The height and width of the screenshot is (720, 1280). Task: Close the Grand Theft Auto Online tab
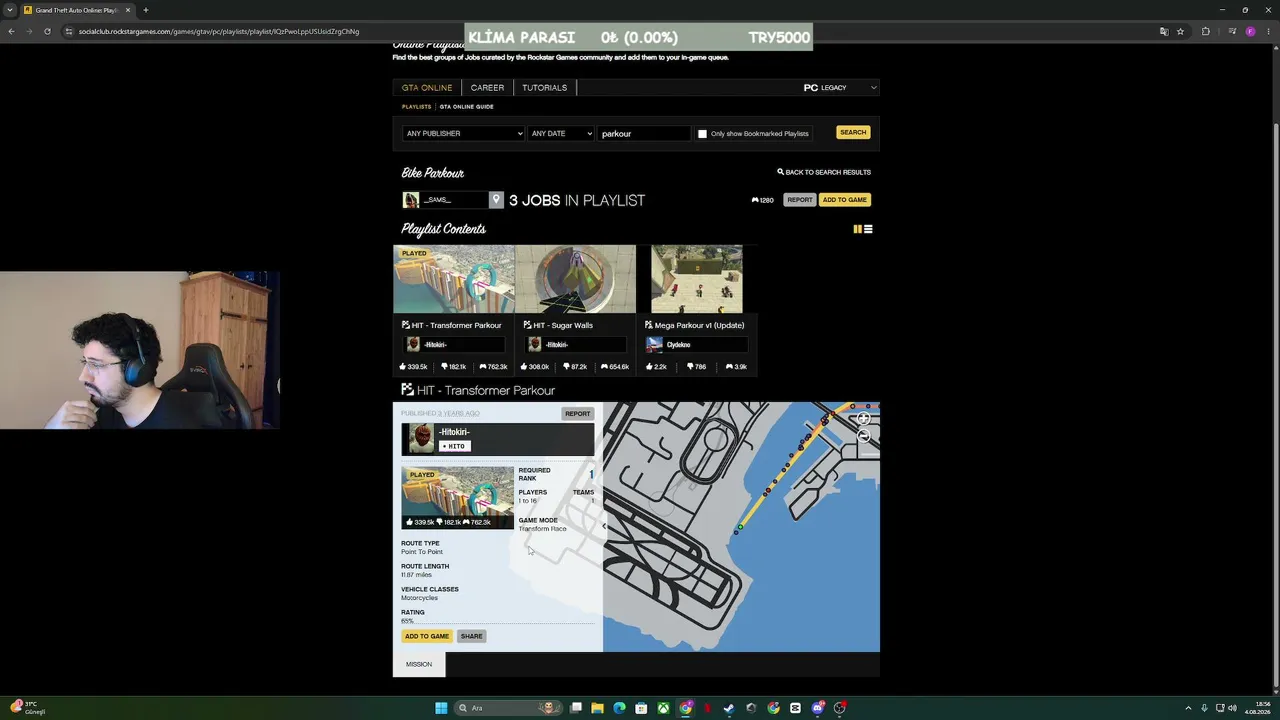128,10
